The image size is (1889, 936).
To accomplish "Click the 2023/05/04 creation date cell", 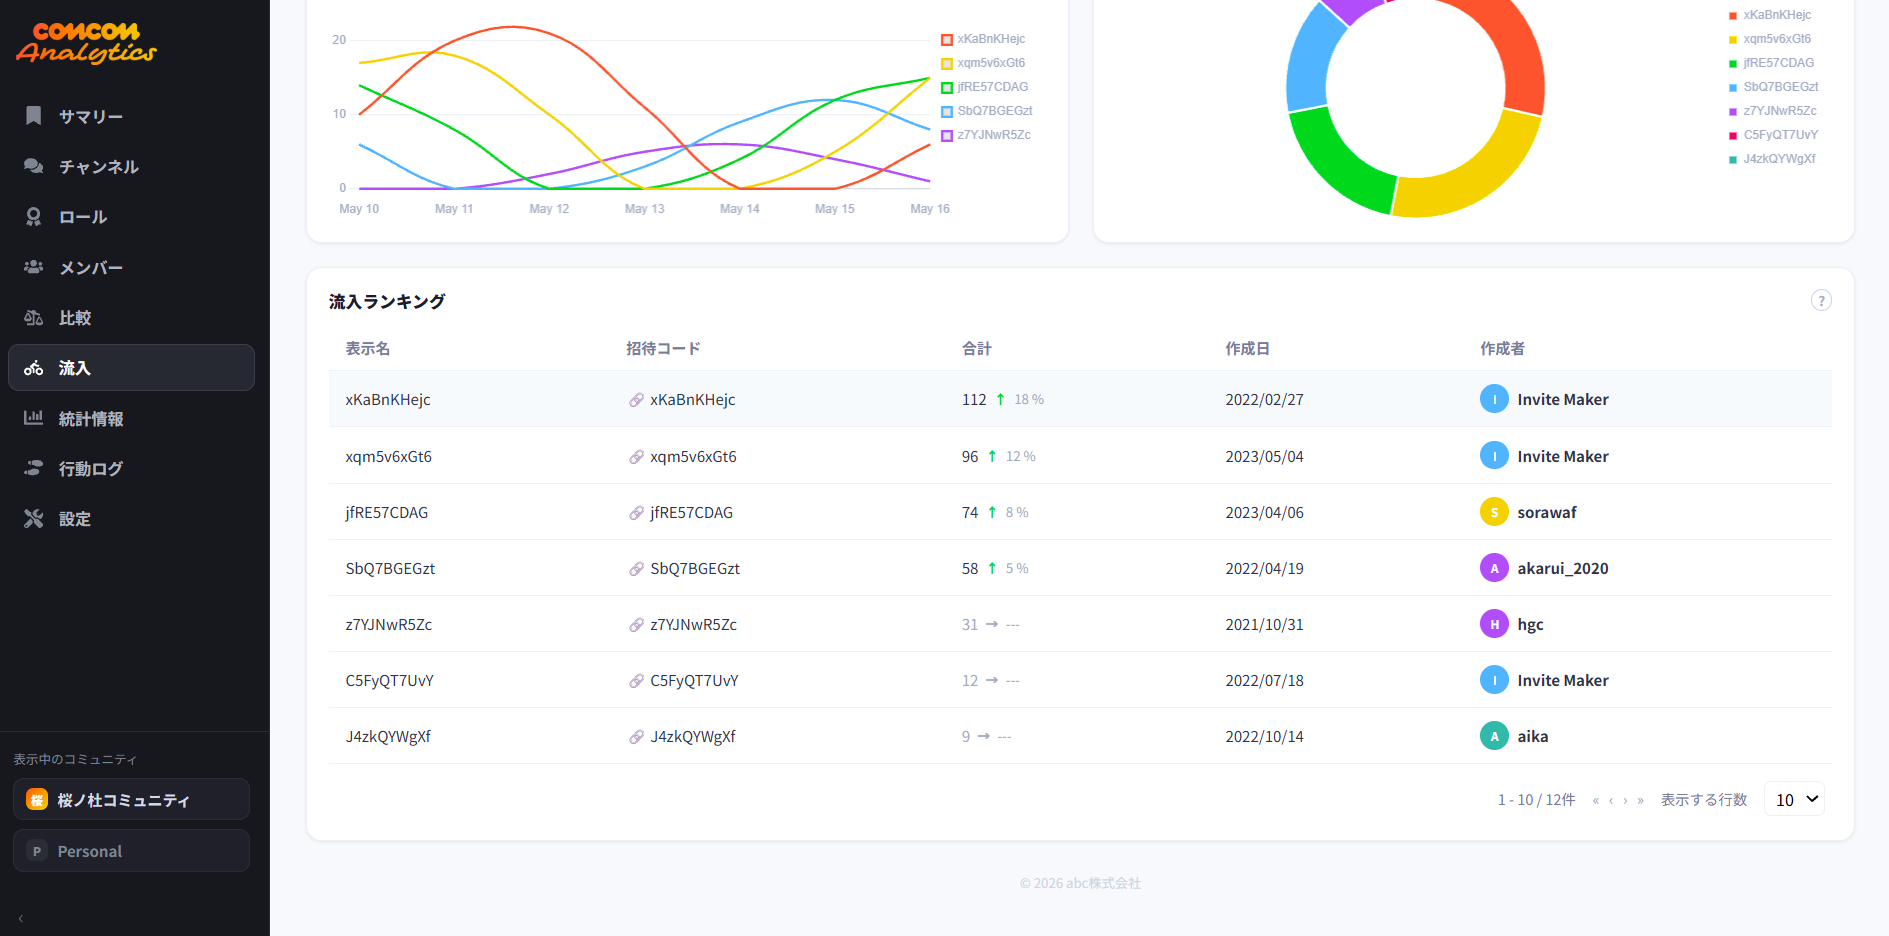I will tap(1265, 457).
